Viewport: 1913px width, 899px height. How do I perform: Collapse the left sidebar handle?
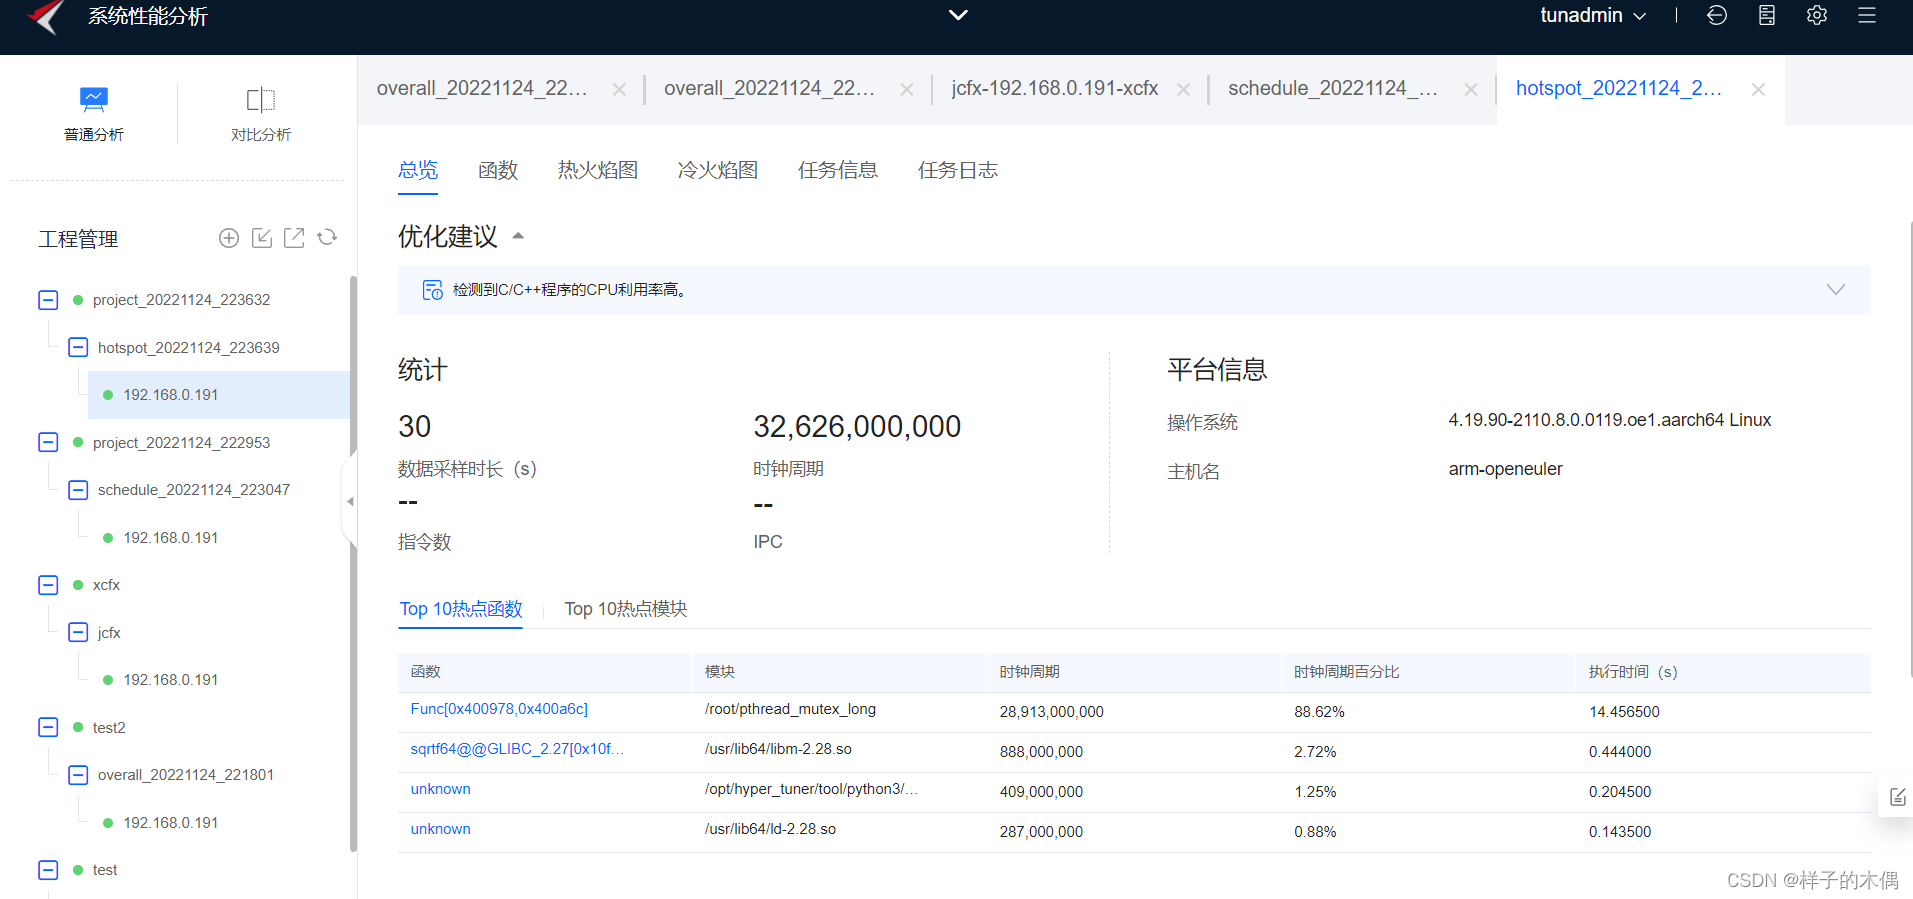coord(350,501)
